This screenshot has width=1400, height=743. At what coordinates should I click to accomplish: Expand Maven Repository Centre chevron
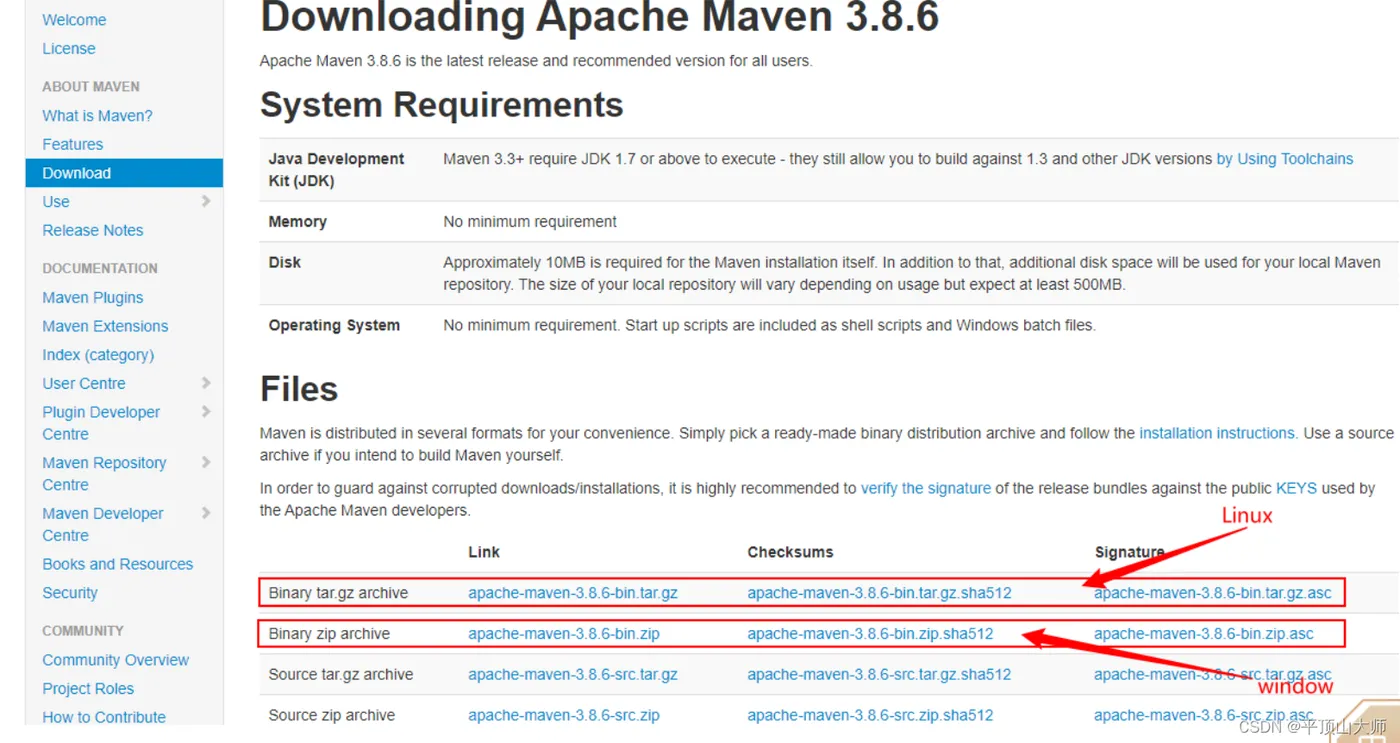206,462
